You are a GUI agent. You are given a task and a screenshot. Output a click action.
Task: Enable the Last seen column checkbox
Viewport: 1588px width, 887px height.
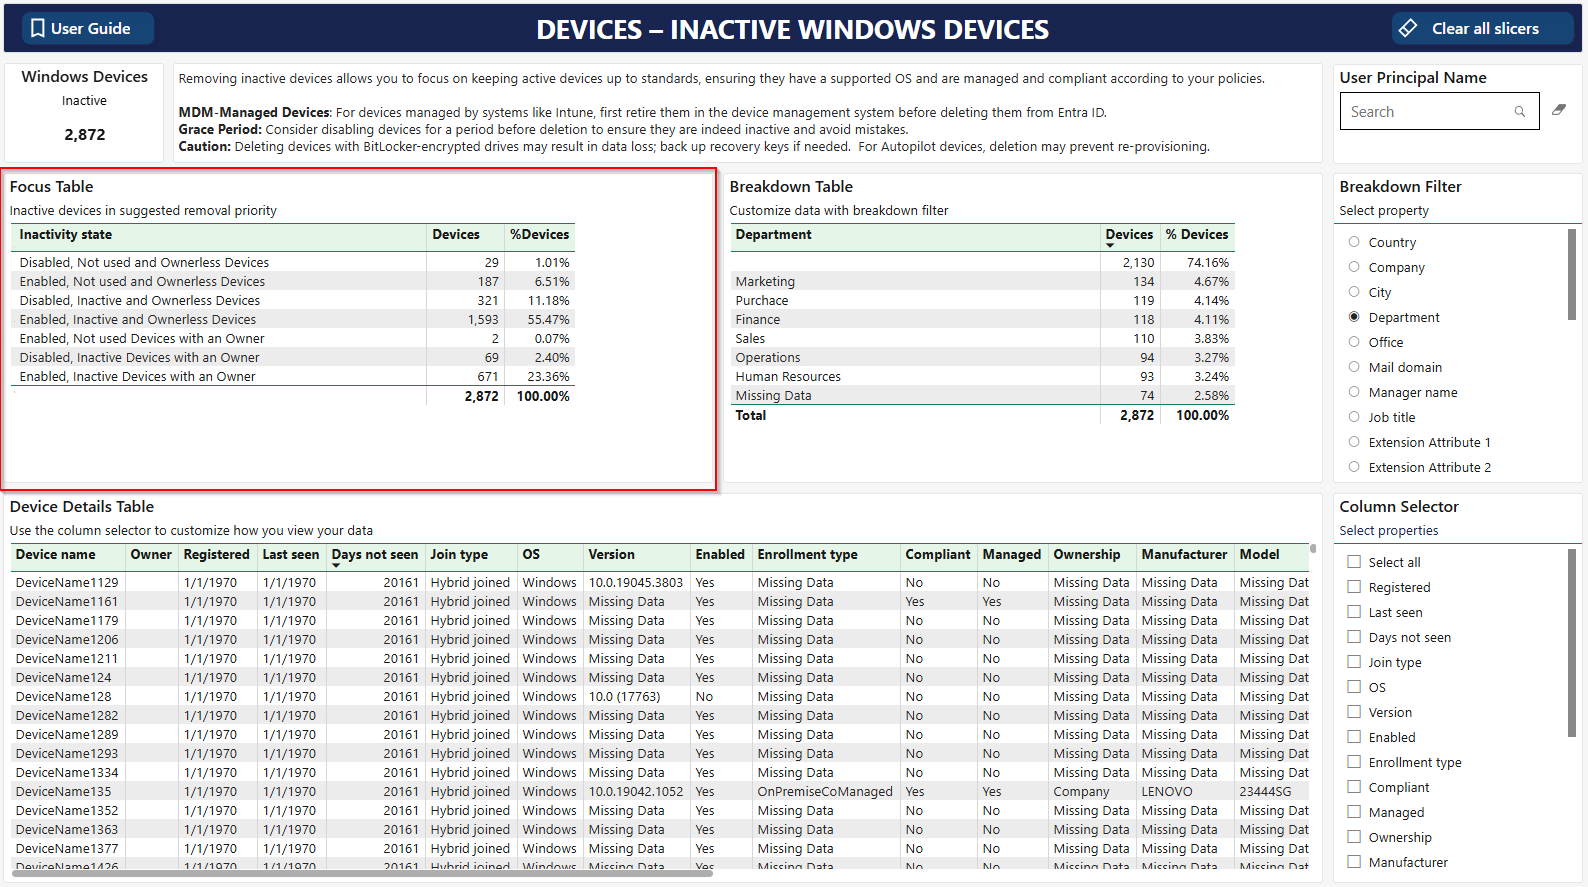coord(1354,612)
